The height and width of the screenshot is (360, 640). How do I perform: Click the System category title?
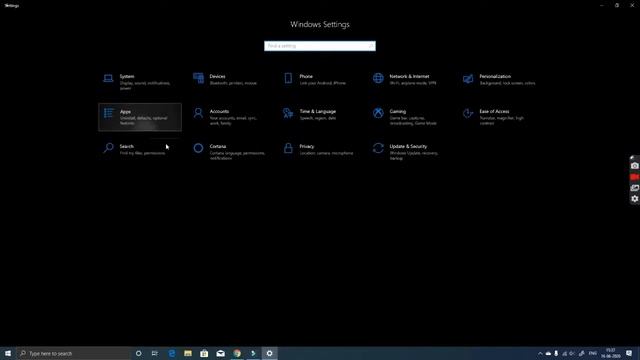[x=127, y=76]
